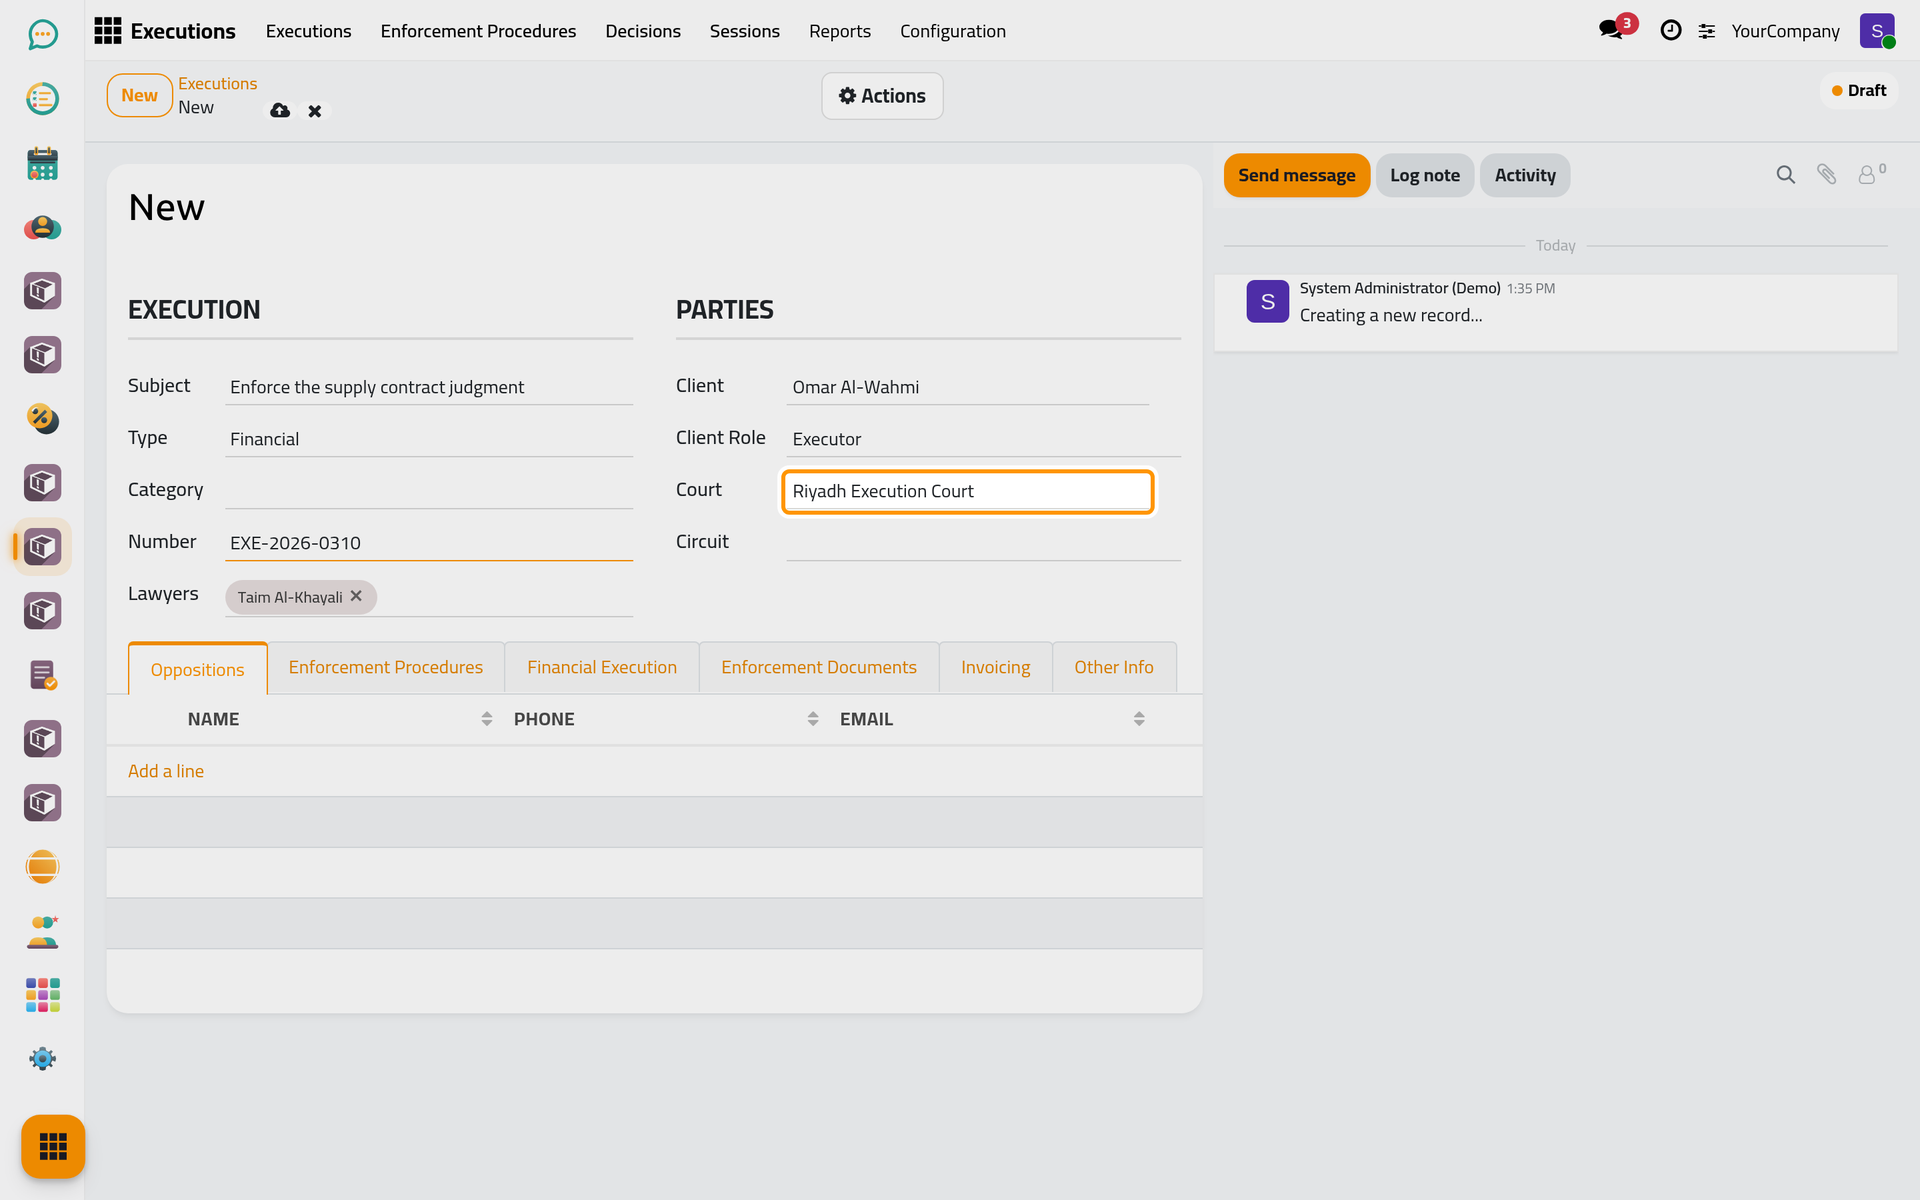Click the Send message button

tap(1297, 175)
